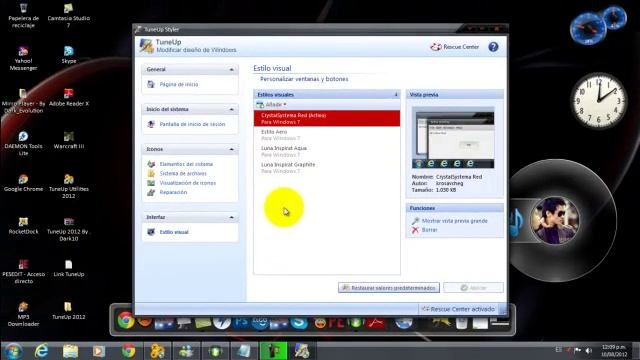
Task: Open Internet Explorer from the taskbar
Action: coord(41,351)
